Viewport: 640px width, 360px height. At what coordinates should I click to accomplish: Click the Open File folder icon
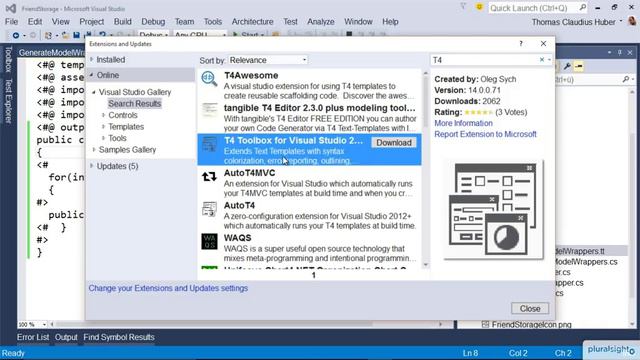coord(65,36)
